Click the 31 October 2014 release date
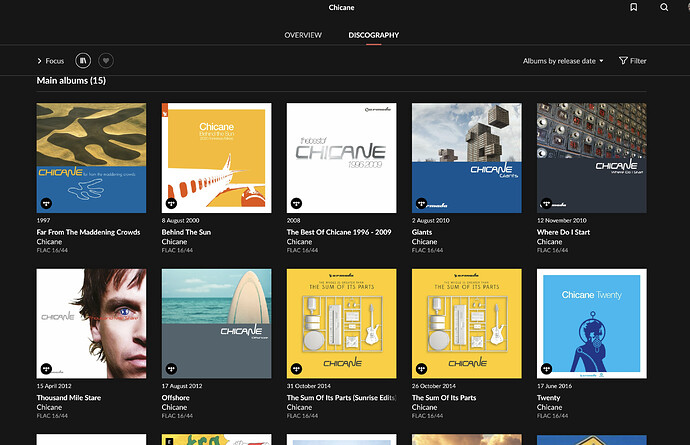 click(308, 386)
